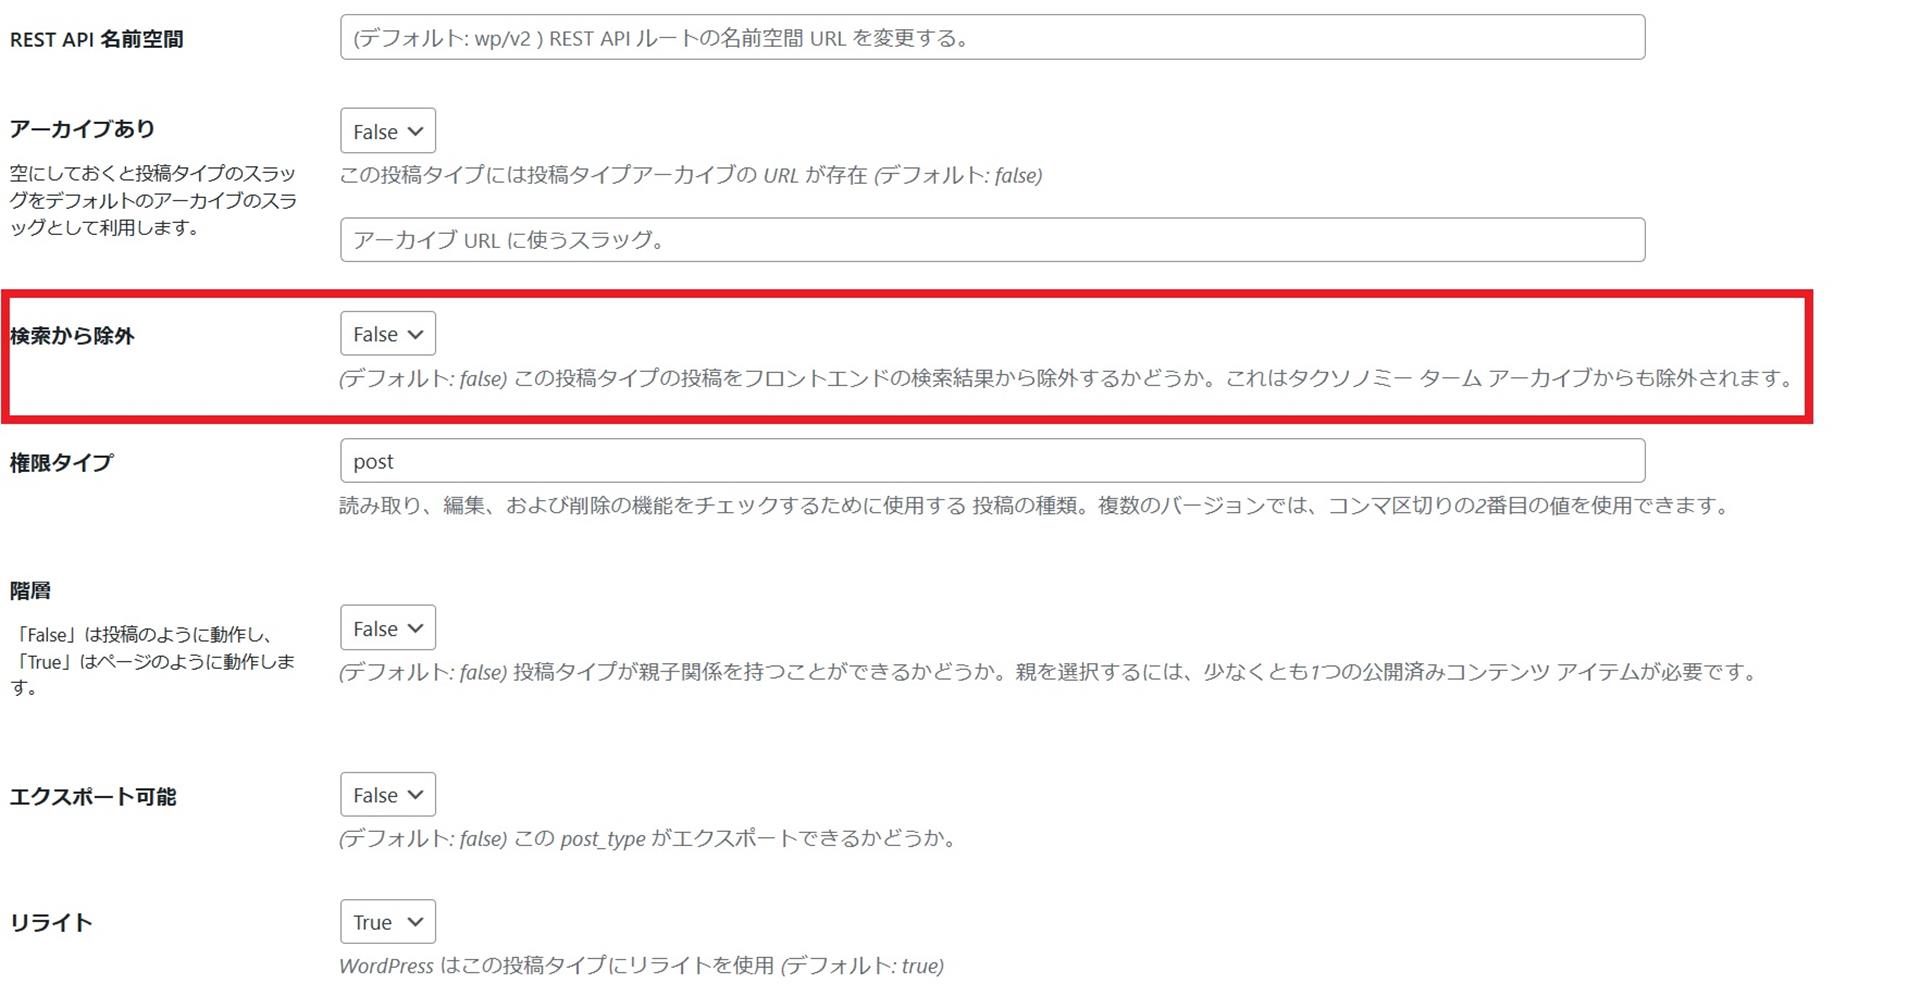Click the parent-child relationship description for 階層
Image resolution: width=1920 pixels, height=1008 pixels.
coord(1048,673)
